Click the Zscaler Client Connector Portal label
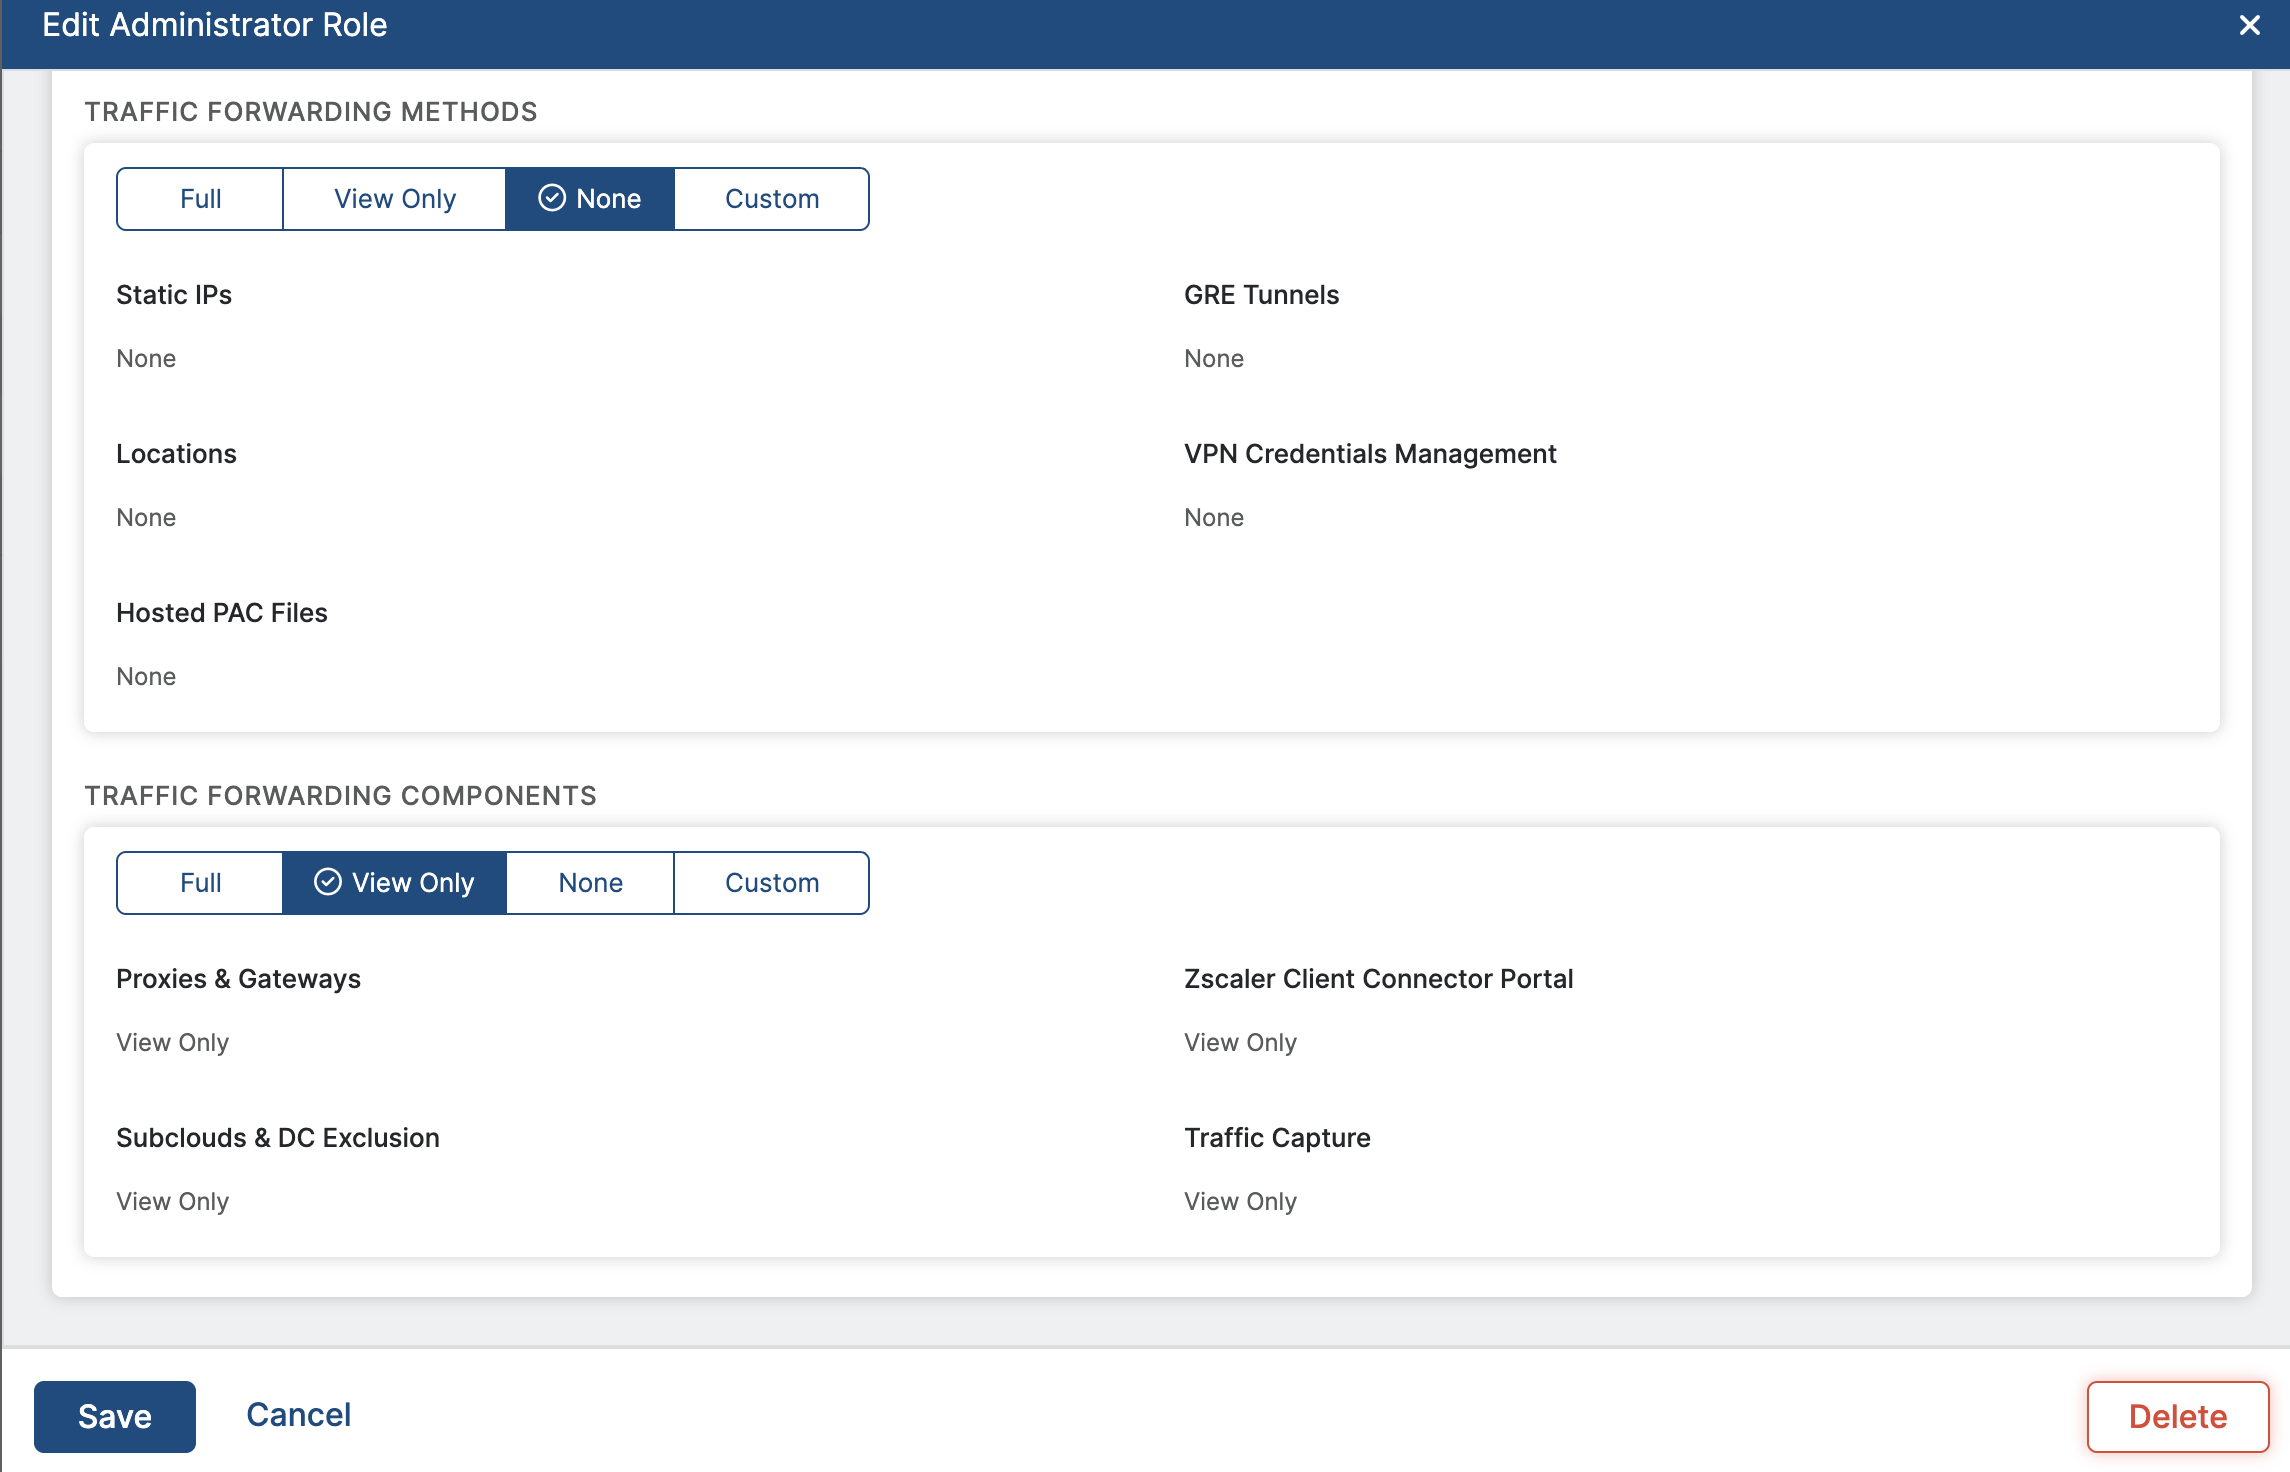This screenshot has height=1472, width=2290. [x=1378, y=979]
